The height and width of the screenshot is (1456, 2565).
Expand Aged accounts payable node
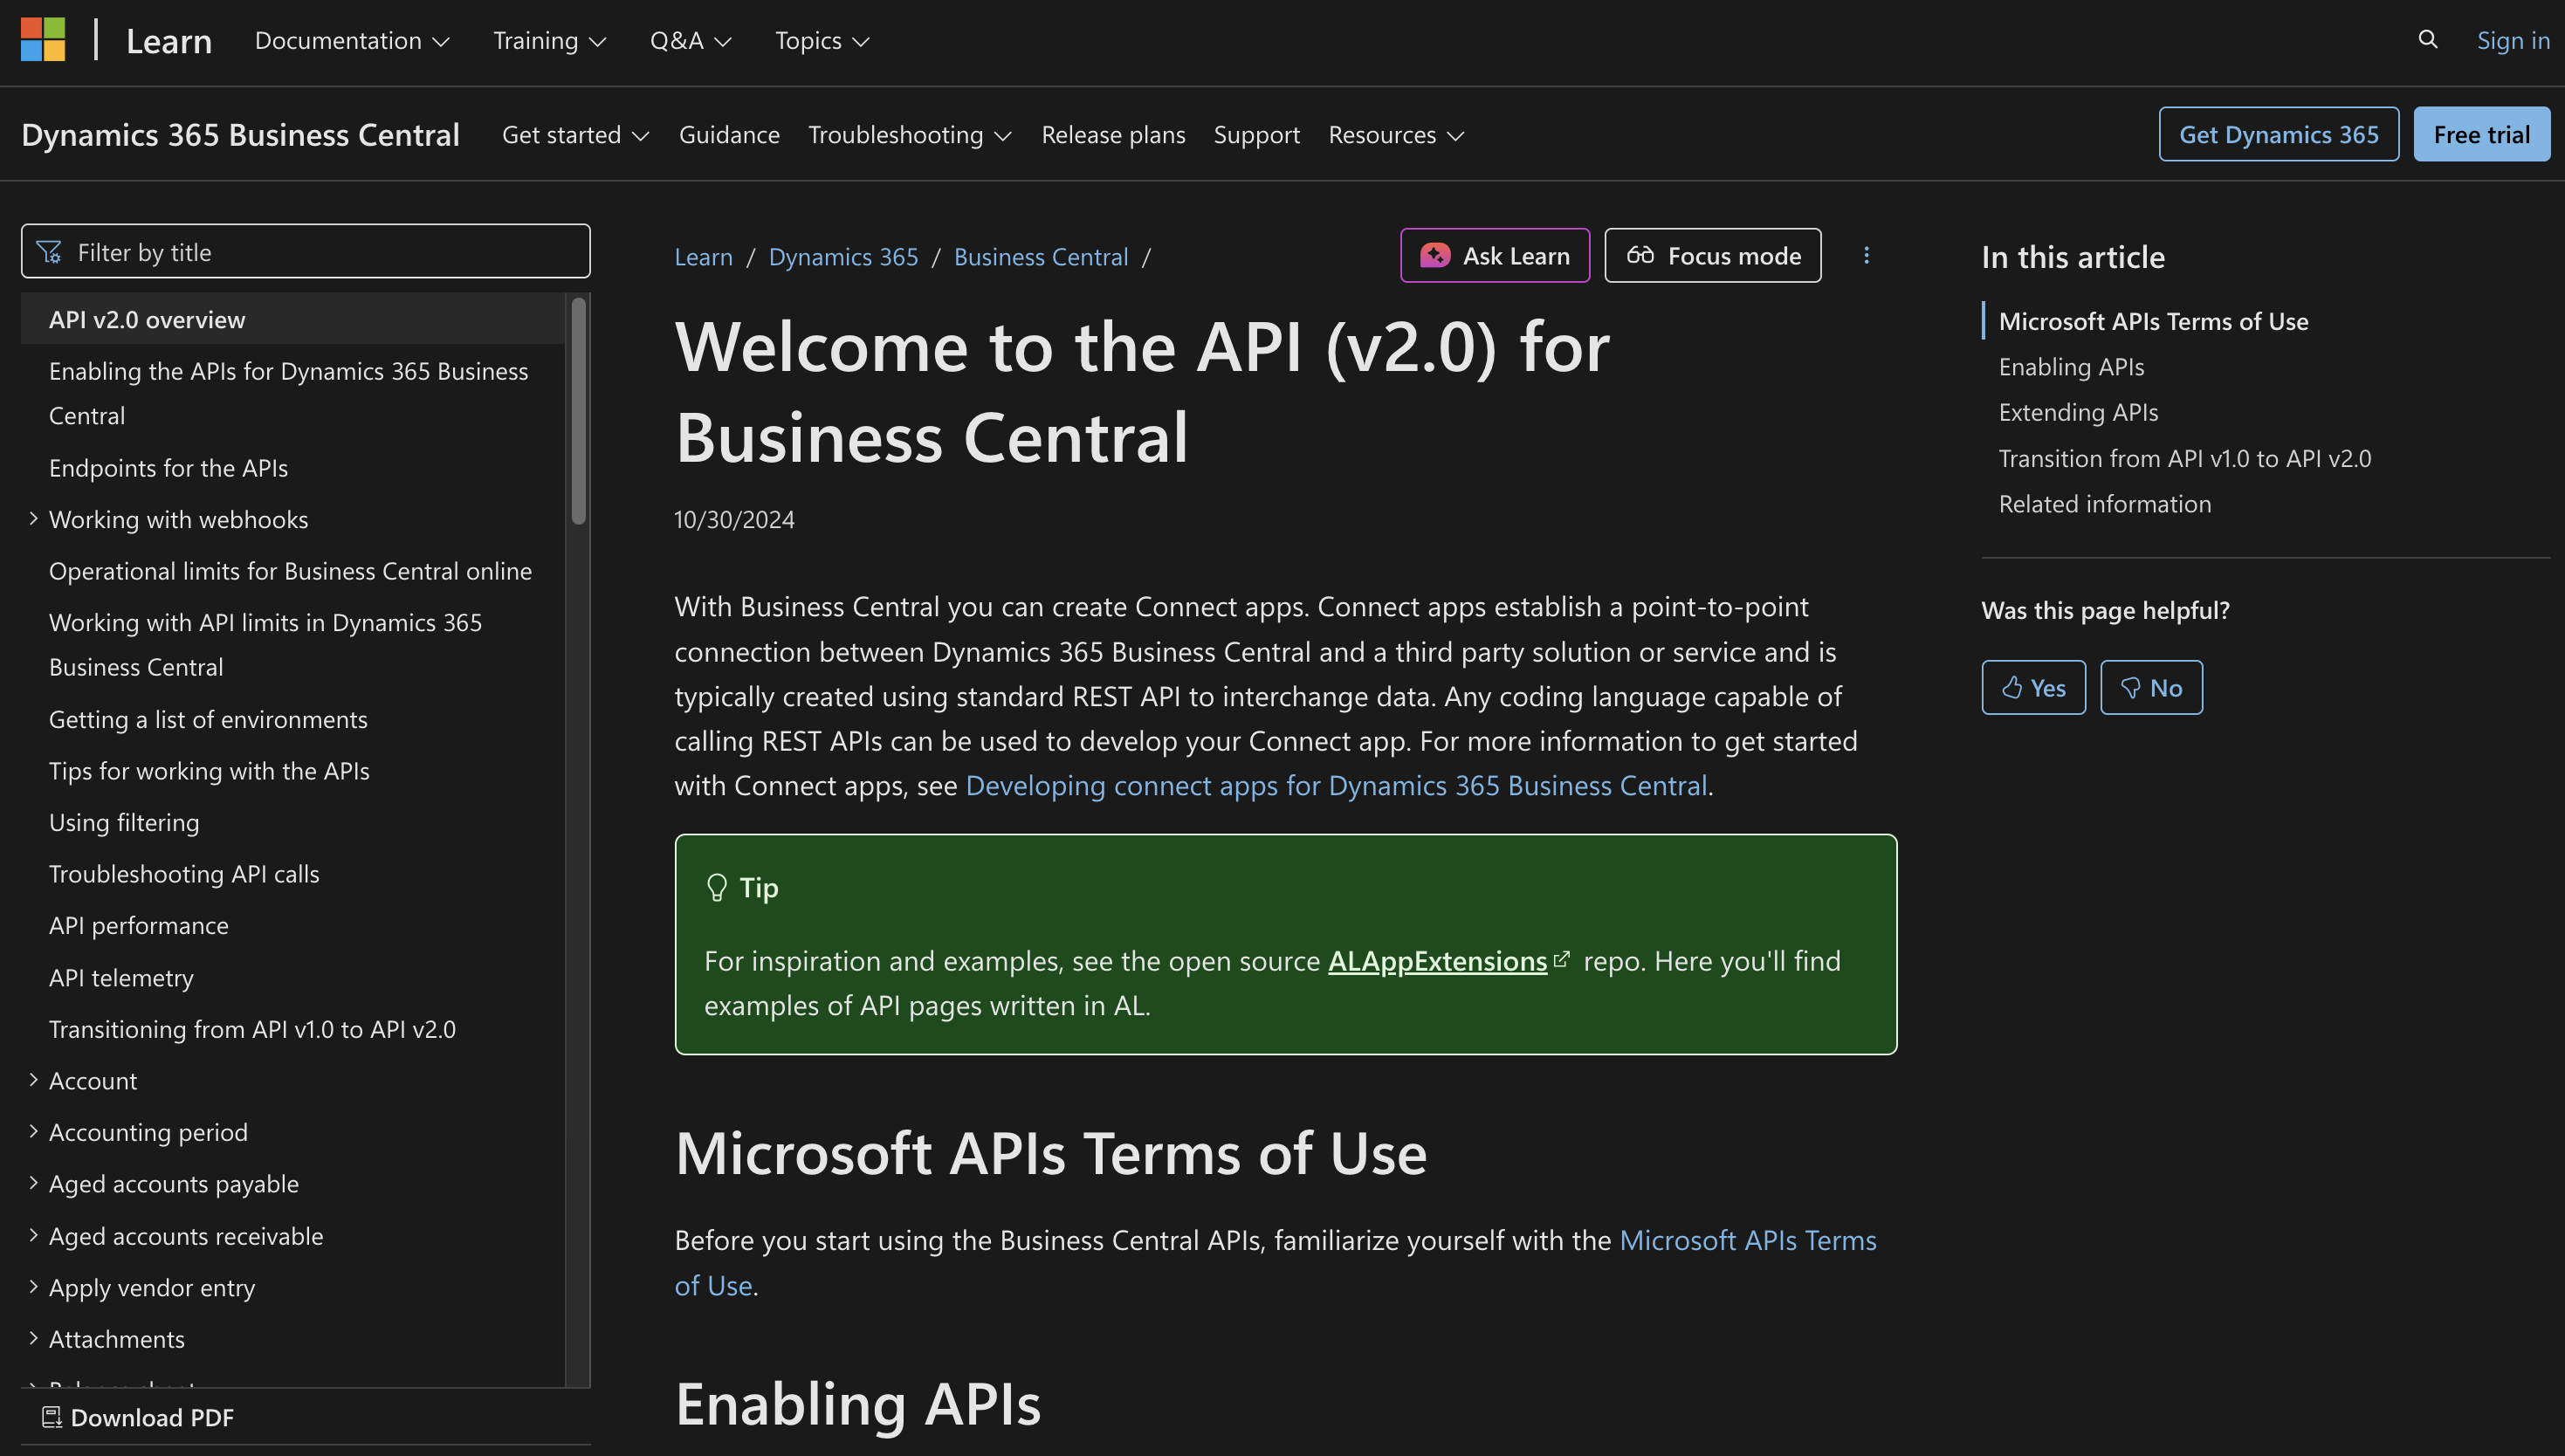point(33,1182)
